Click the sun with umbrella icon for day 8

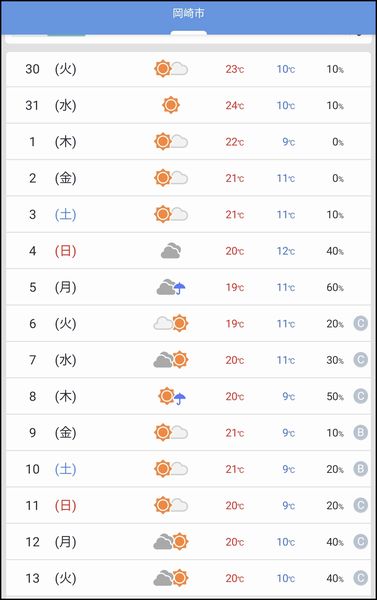tap(172, 396)
